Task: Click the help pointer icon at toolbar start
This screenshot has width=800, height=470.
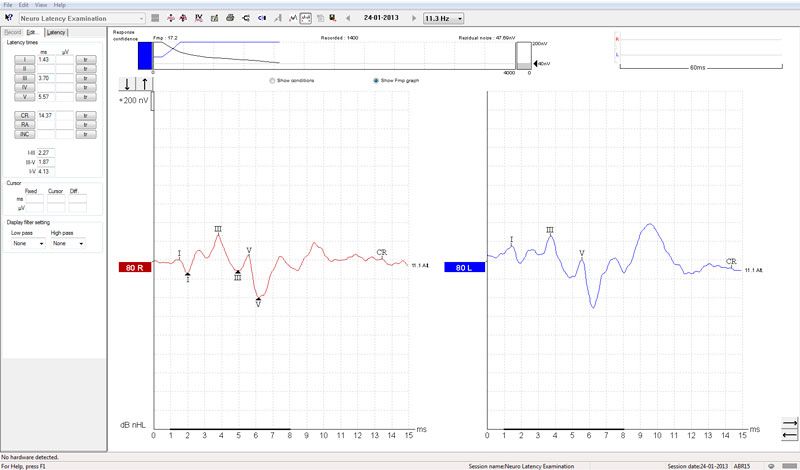Action: point(9,19)
